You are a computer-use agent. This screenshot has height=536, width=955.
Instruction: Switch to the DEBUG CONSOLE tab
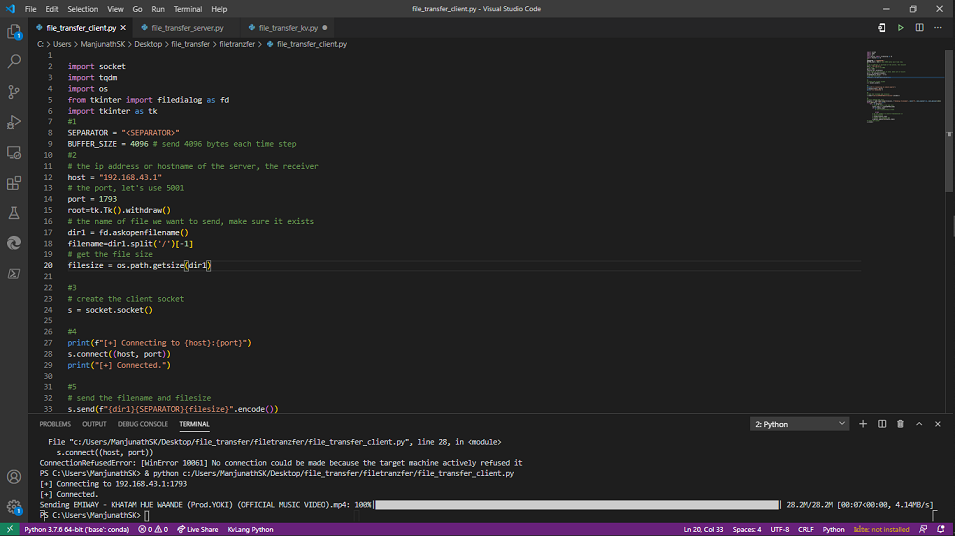(x=143, y=424)
